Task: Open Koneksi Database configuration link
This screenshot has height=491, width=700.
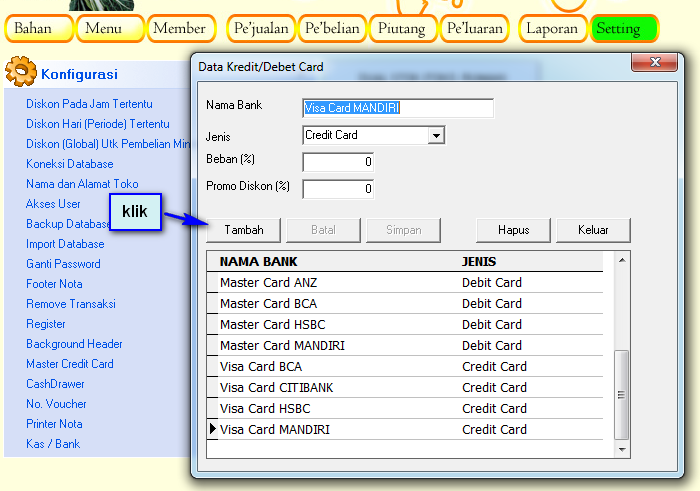Action: (x=70, y=164)
